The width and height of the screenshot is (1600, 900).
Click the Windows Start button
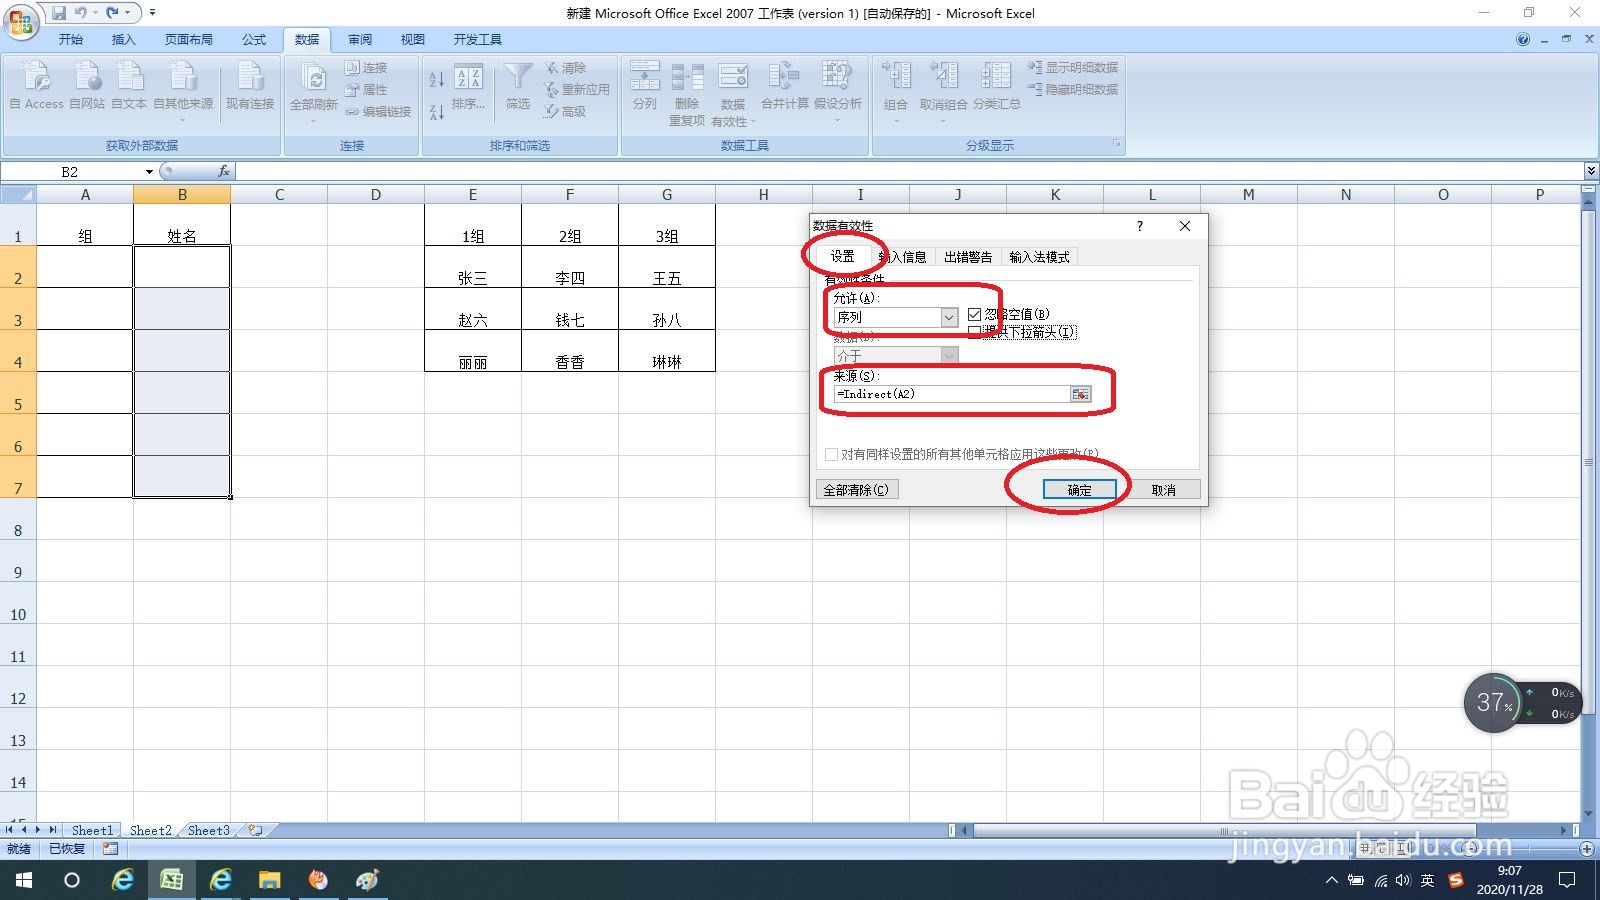[24, 880]
